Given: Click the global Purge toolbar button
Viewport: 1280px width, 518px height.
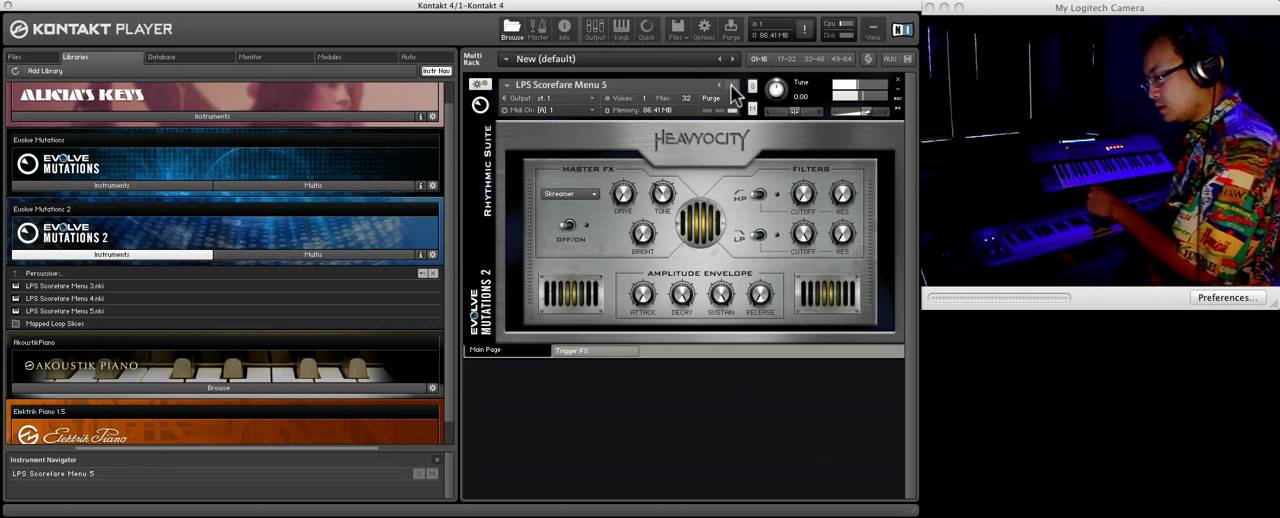Looking at the screenshot, I should tap(731, 29).
